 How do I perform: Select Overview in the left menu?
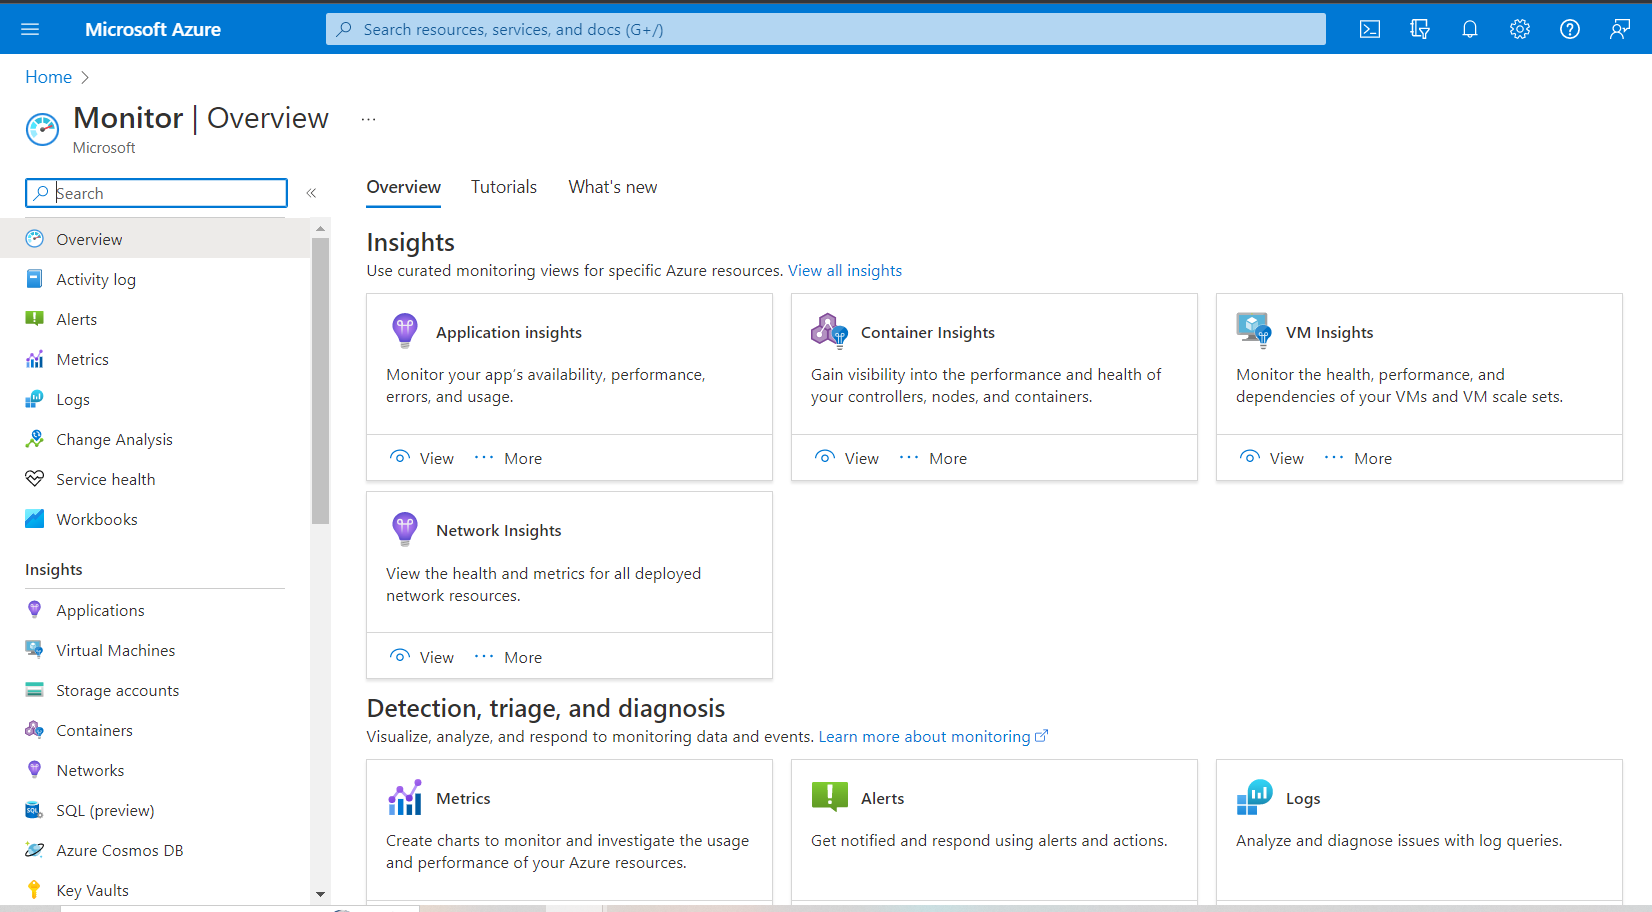coord(155,239)
